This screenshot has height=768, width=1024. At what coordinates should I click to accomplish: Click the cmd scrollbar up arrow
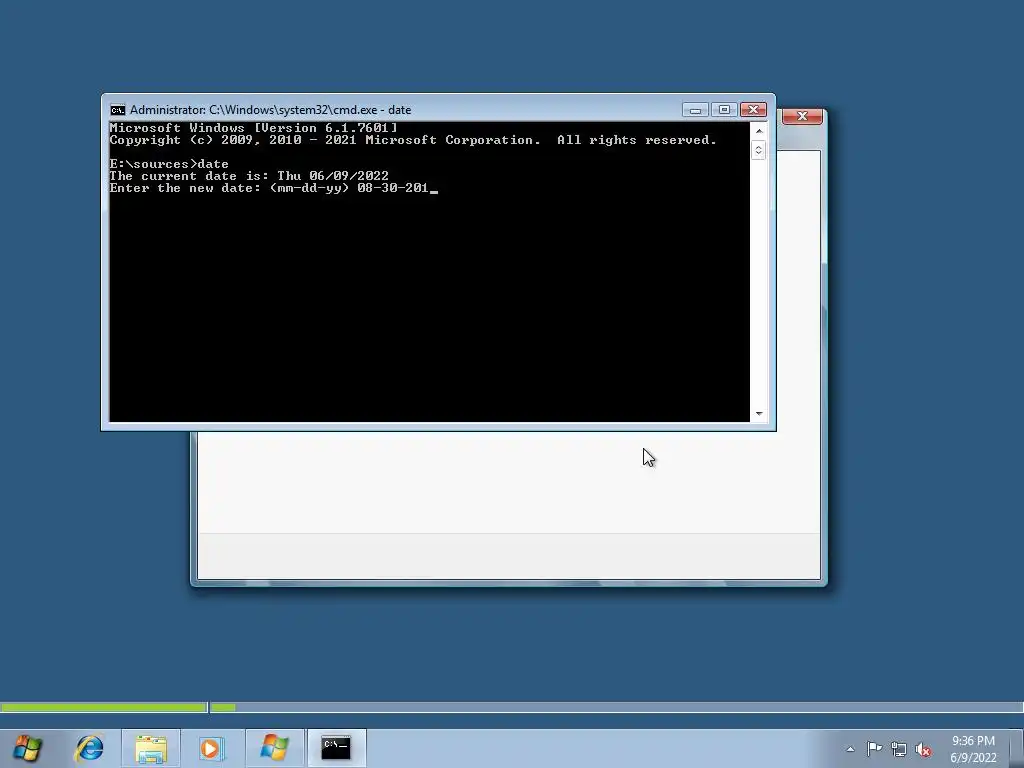click(758, 131)
